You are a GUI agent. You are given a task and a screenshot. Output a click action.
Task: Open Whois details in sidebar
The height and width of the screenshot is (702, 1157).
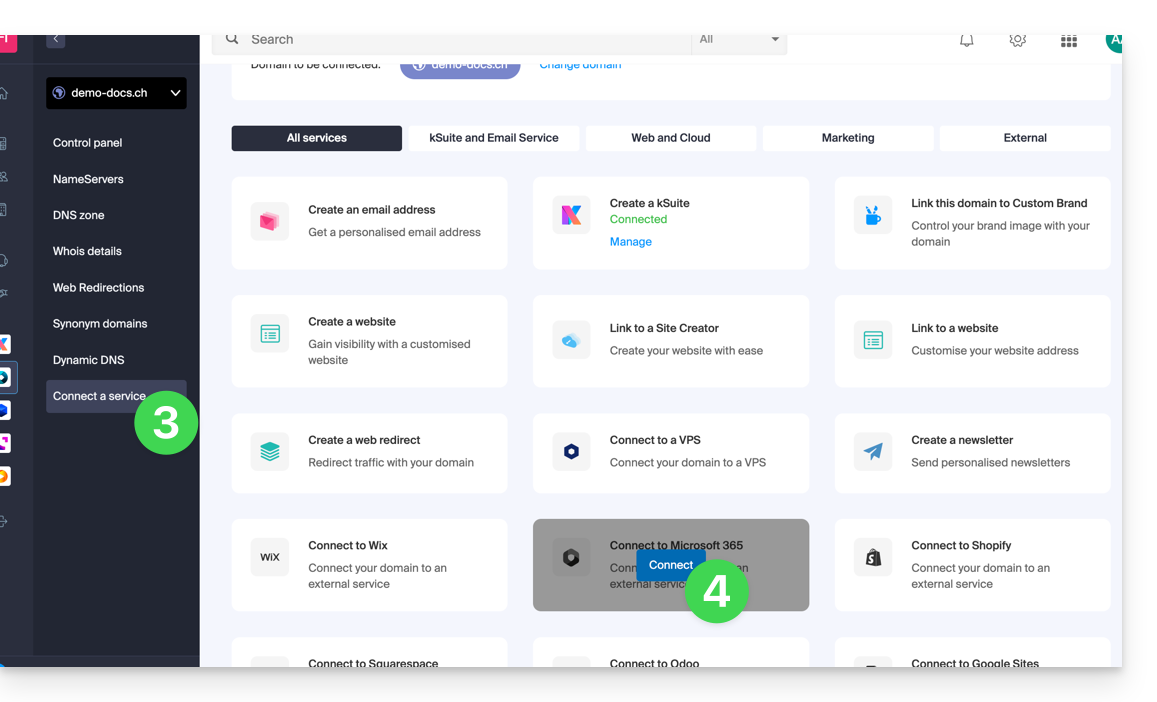(87, 252)
